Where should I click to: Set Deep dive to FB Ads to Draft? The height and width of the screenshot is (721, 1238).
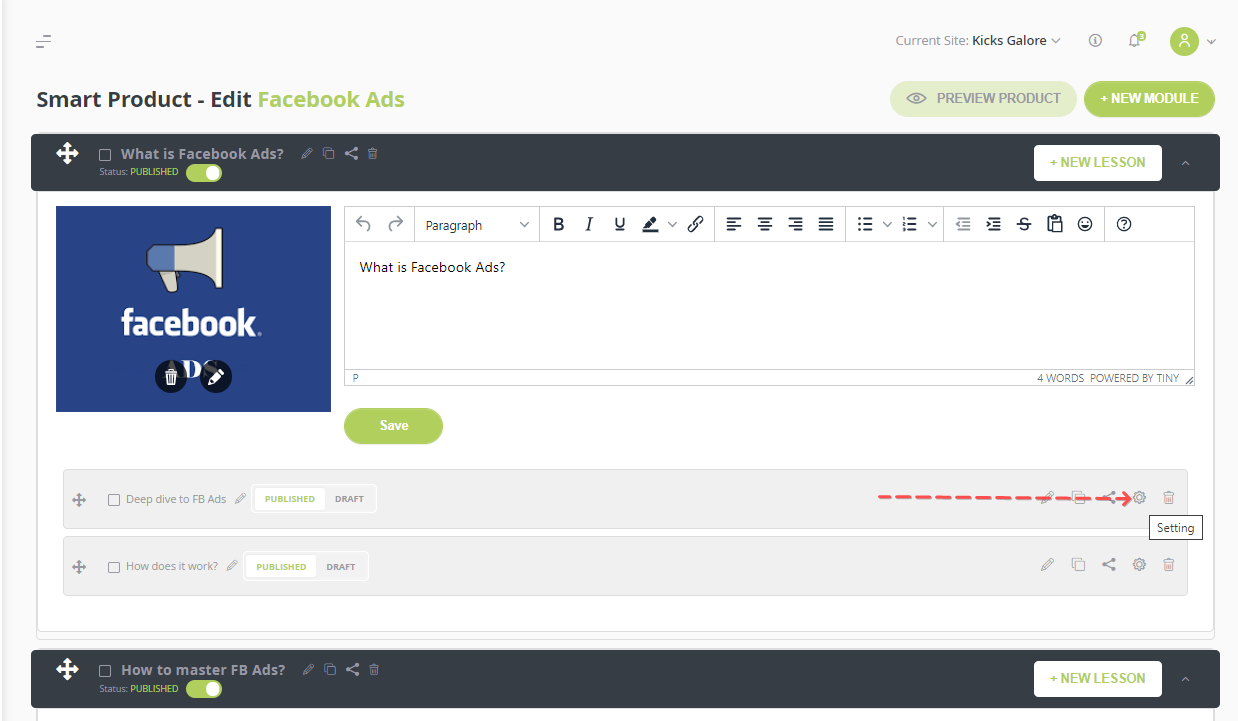pyautogui.click(x=349, y=499)
